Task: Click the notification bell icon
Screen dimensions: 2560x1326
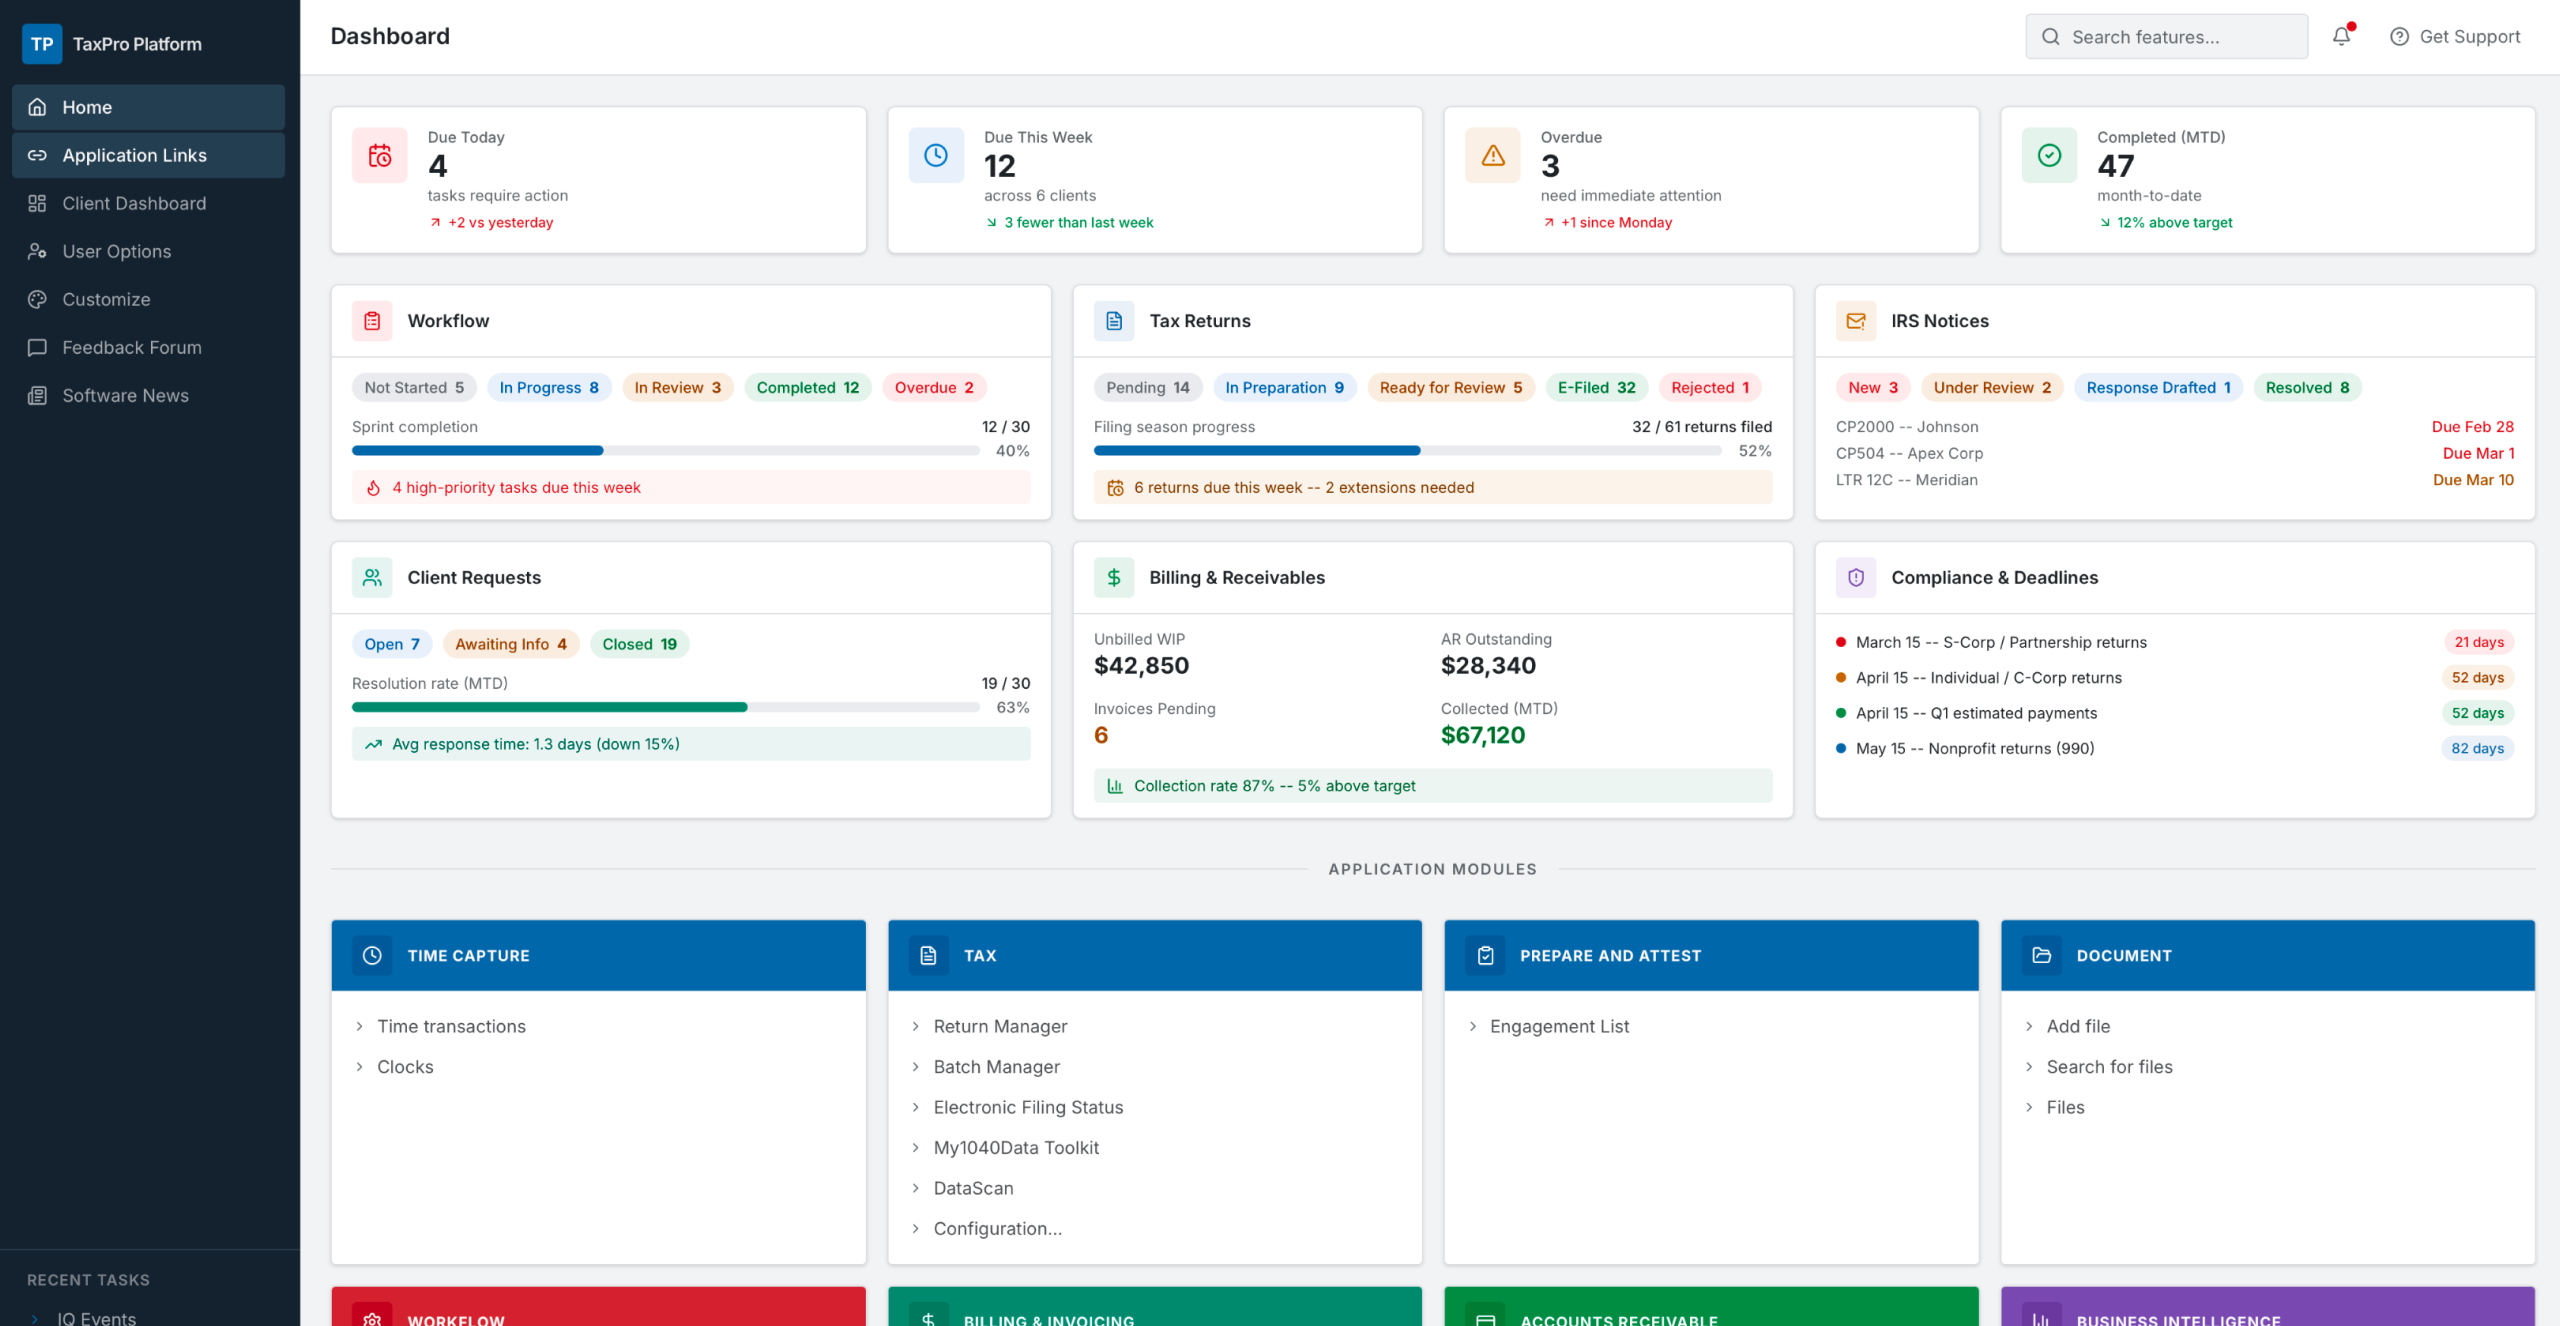Action: 2341,37
